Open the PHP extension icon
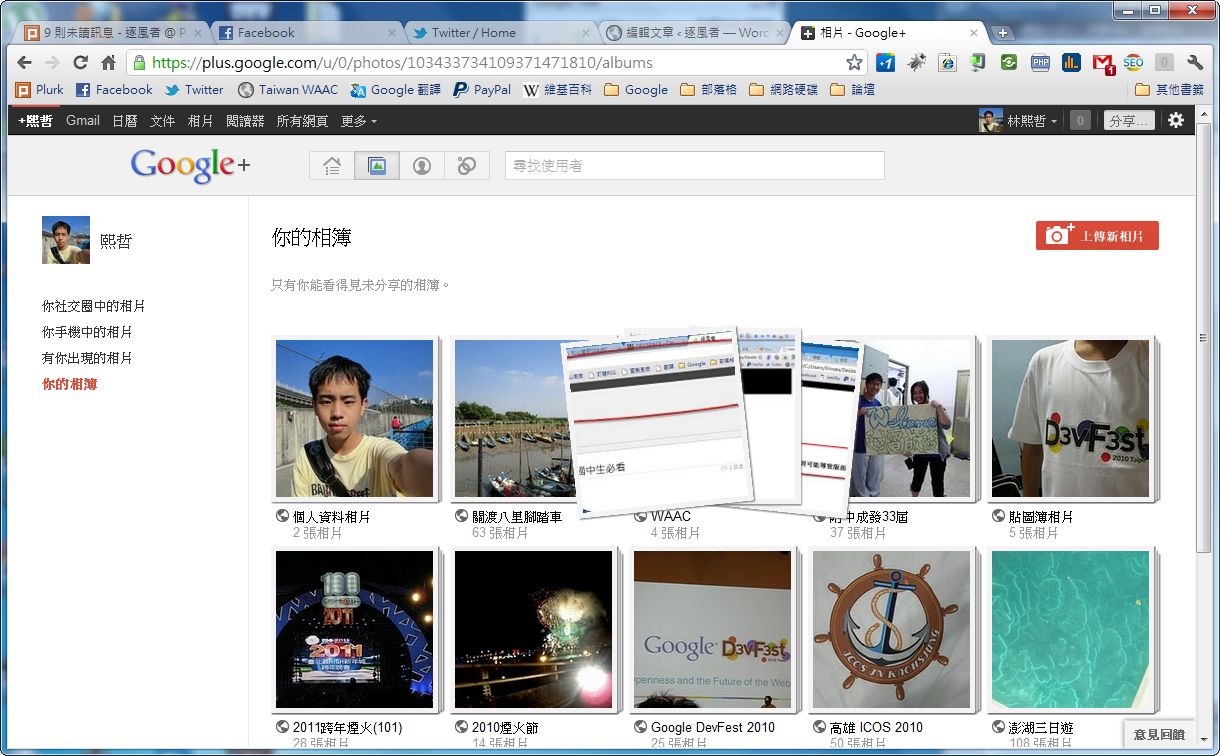Image resolution: width=1220 pixels, height=756 pixels. tap(1040, 62)
